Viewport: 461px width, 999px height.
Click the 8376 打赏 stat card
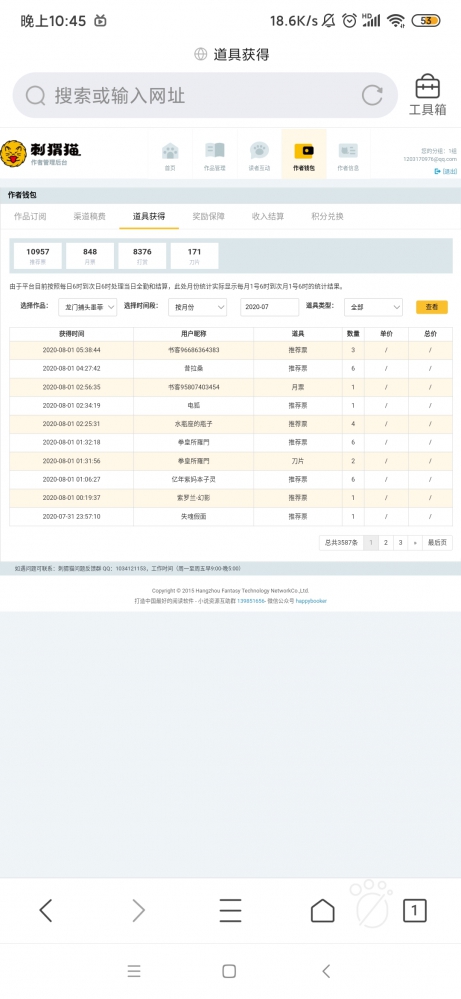pyautogui.click(x=142, y=255)
